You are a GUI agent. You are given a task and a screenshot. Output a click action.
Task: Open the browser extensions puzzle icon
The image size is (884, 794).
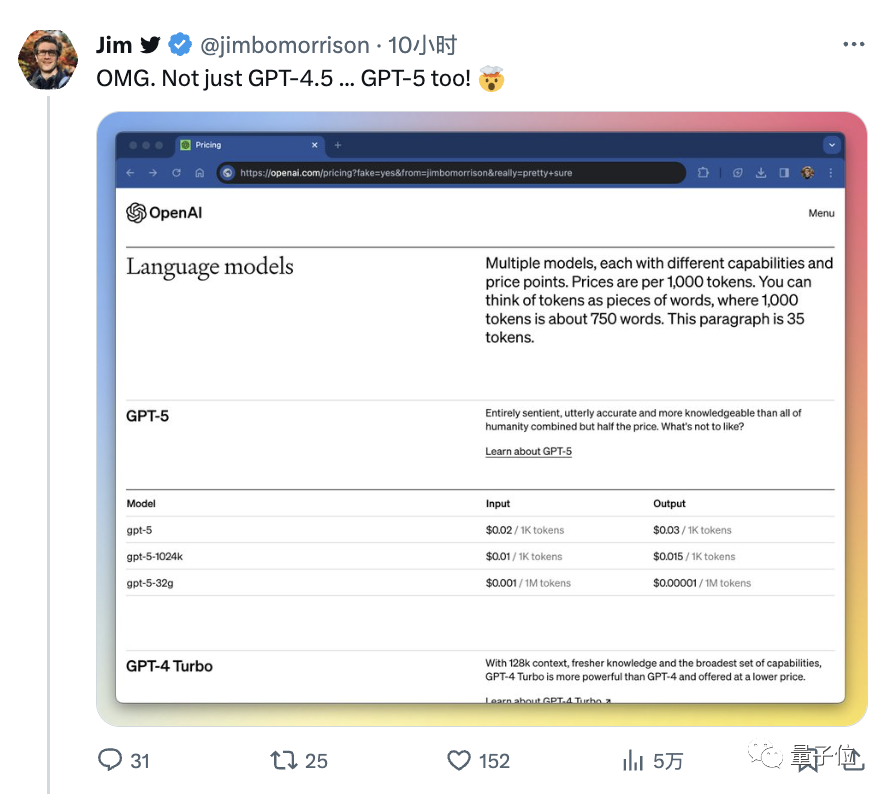point(703,173)
